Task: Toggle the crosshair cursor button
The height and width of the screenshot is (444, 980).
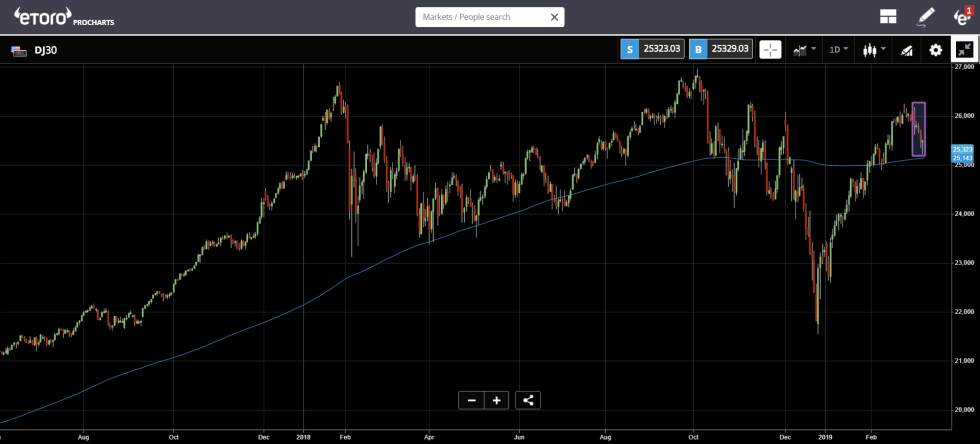Action: (x=770, y=49)
